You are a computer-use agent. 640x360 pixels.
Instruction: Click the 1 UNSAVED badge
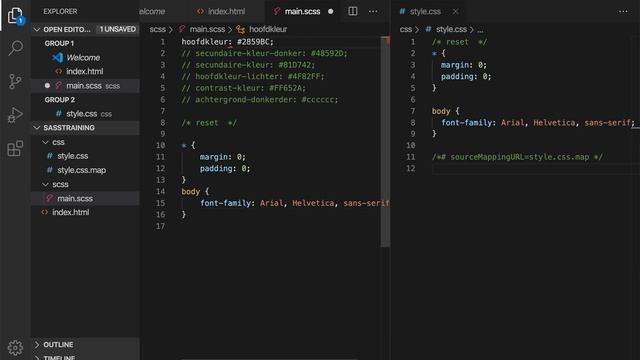118,29
